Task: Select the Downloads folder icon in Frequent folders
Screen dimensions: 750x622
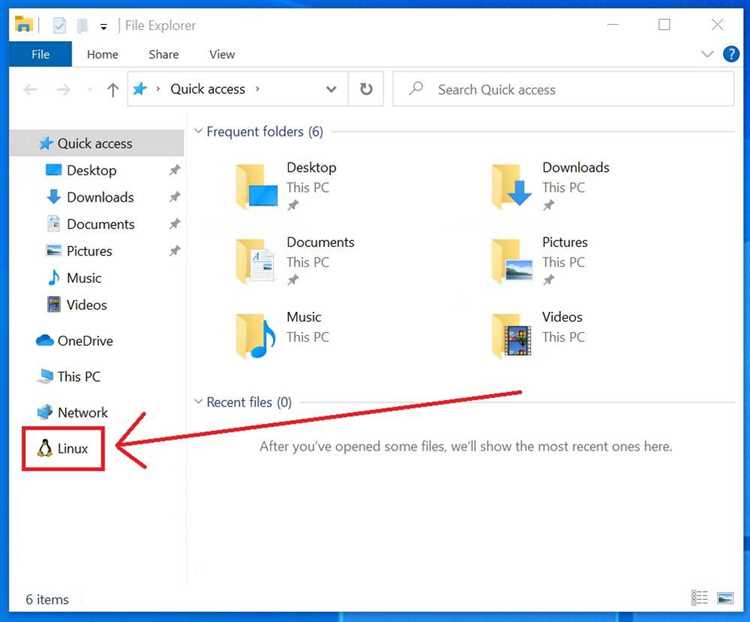Action: tap(512, 186)
